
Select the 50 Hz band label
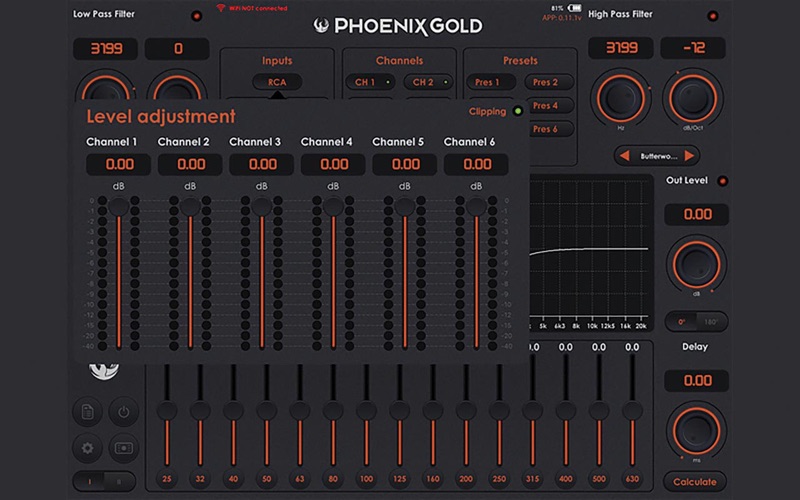pyautogui.click(x=266, y=479)
